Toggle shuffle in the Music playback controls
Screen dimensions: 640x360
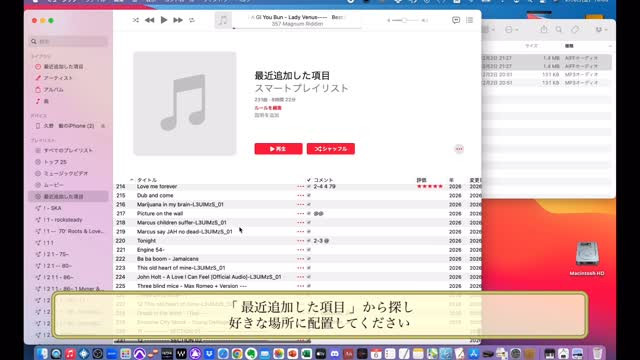point(136,20)
